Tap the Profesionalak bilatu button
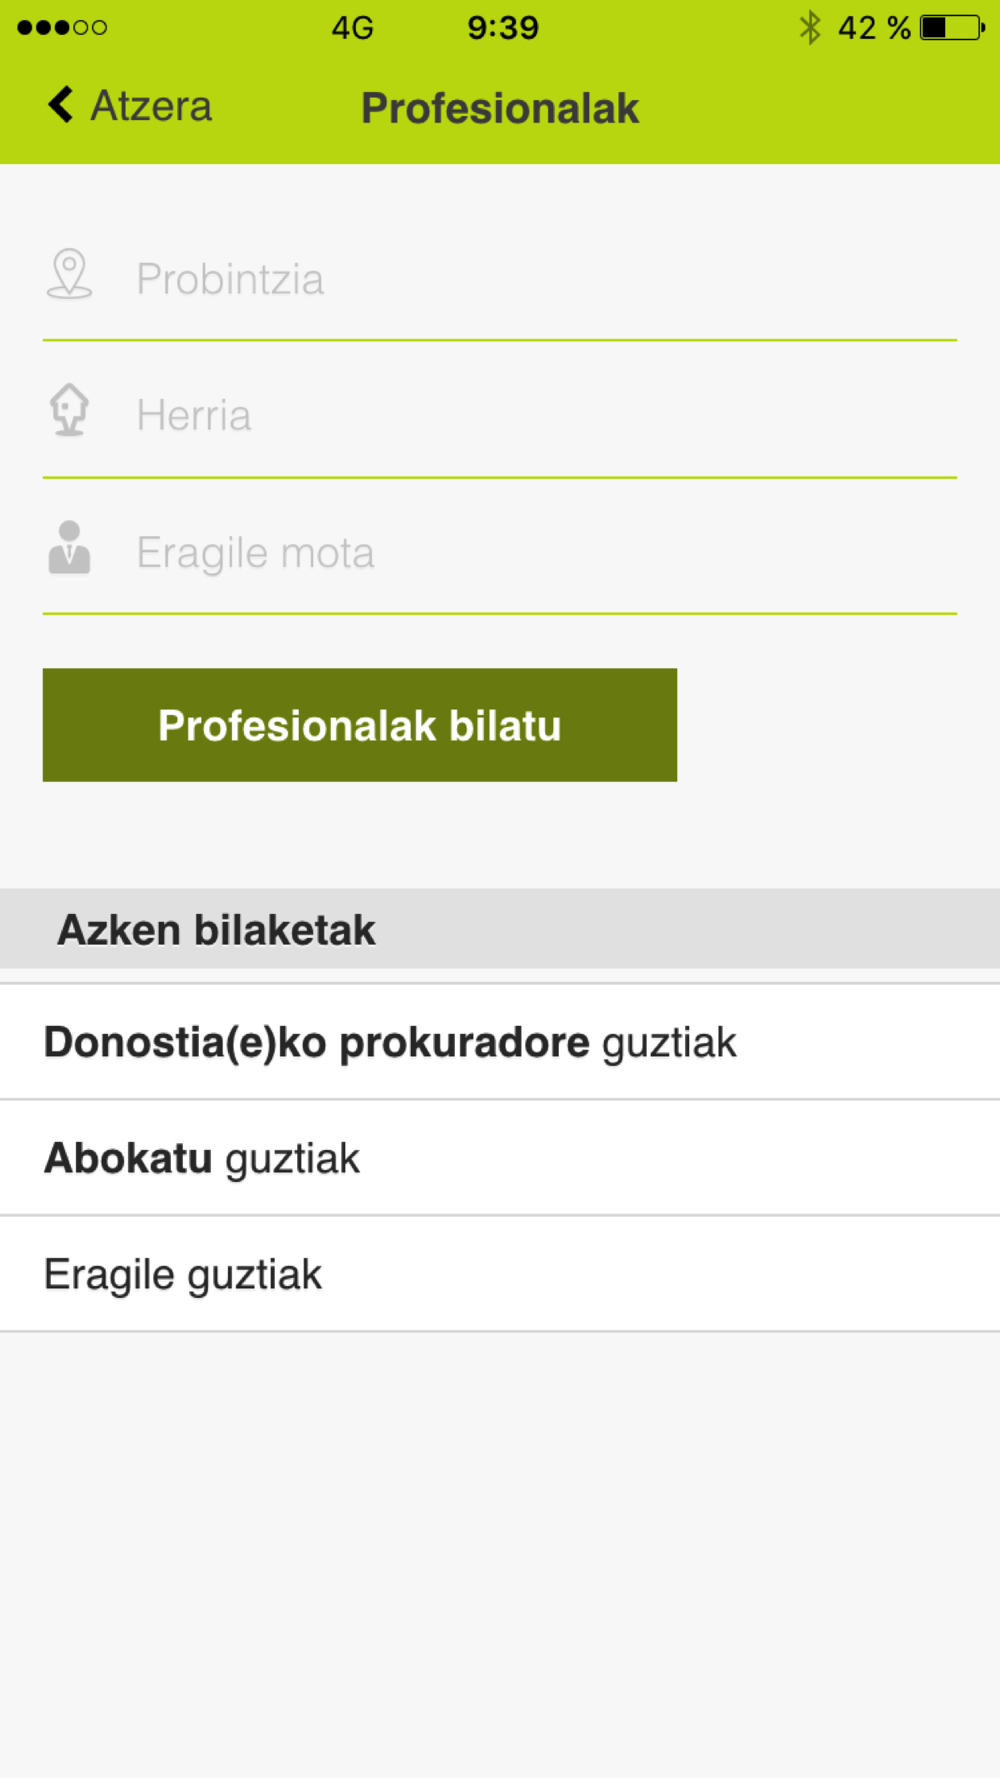 click(360, 725)
